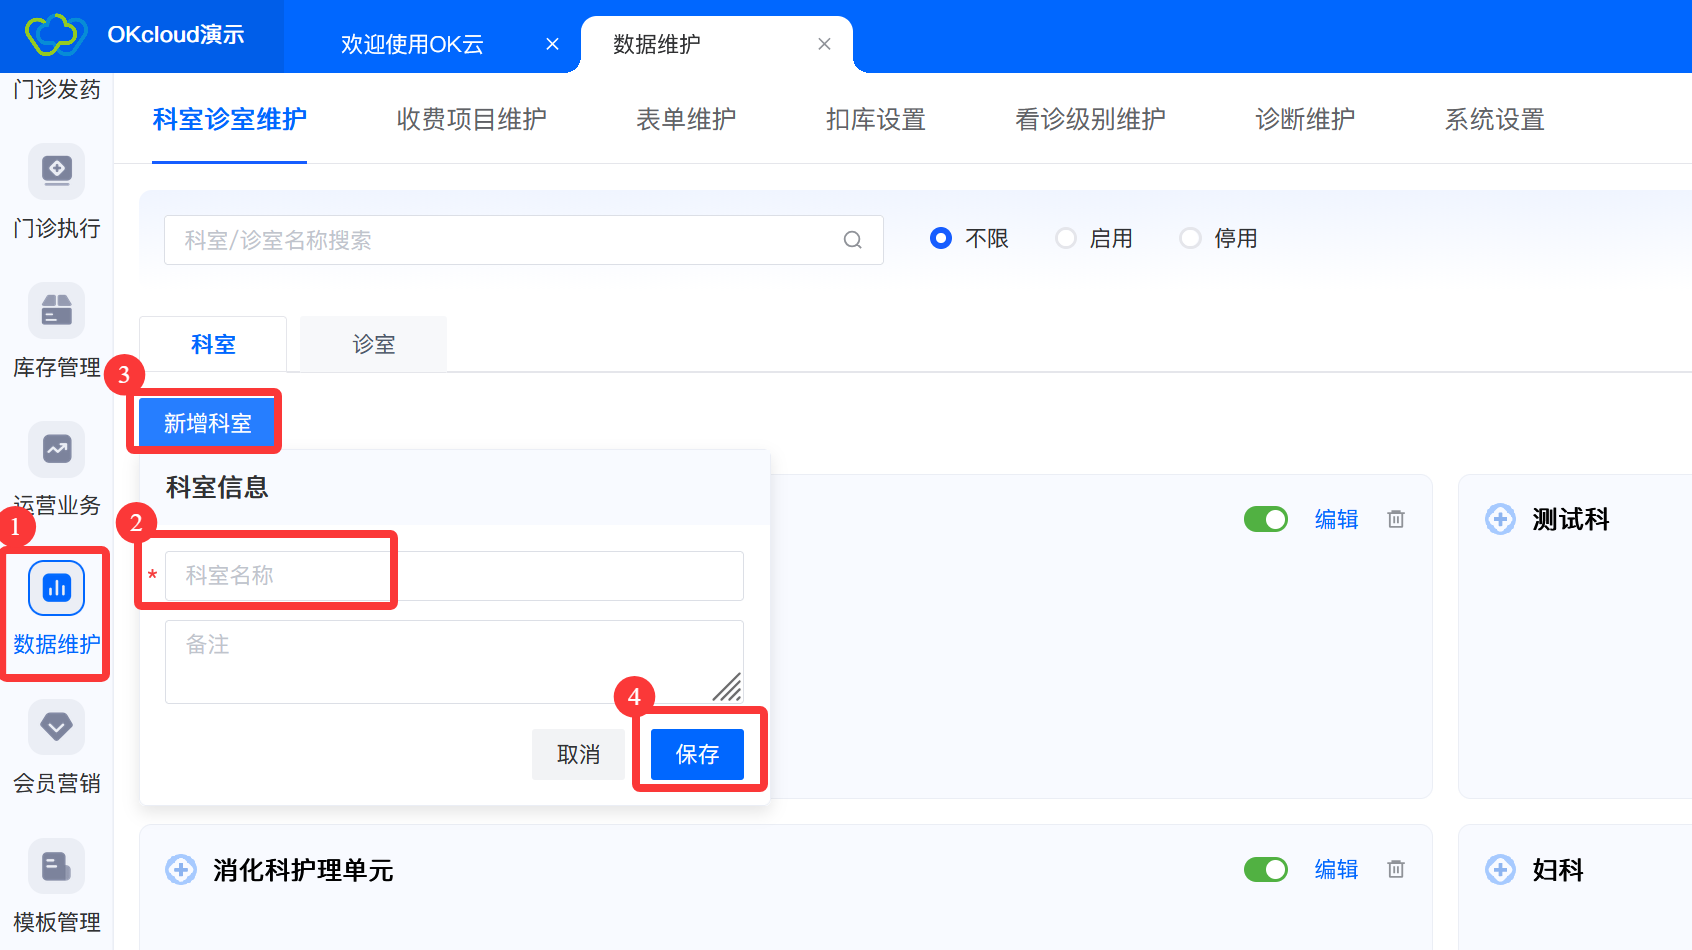Switch to the 诊室 sub-tab
The width and height of the screenshot is (1692, 950).
[373, 345]
